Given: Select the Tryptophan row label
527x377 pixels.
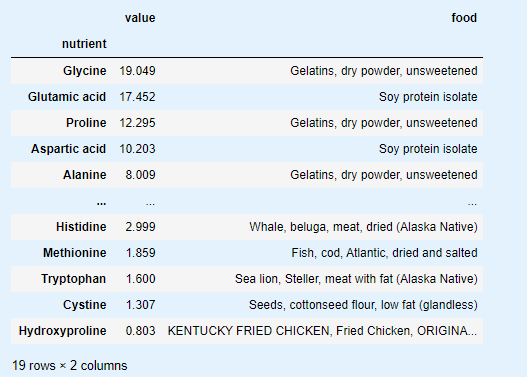Looking at the screenshot, I should pyautogui.click(x=74, y=279).
